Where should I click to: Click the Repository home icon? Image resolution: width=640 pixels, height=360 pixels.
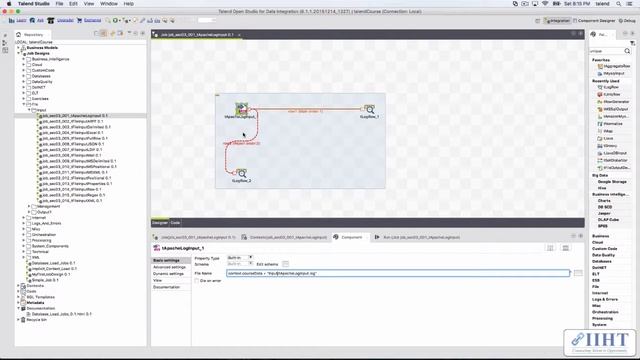18,35
